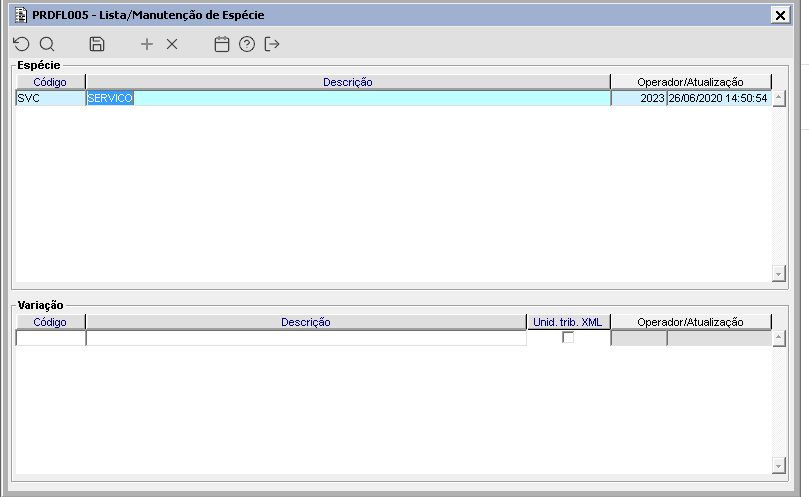Click Descrição header in Espécie grid
Screen dimensions: 809x497
348,82
